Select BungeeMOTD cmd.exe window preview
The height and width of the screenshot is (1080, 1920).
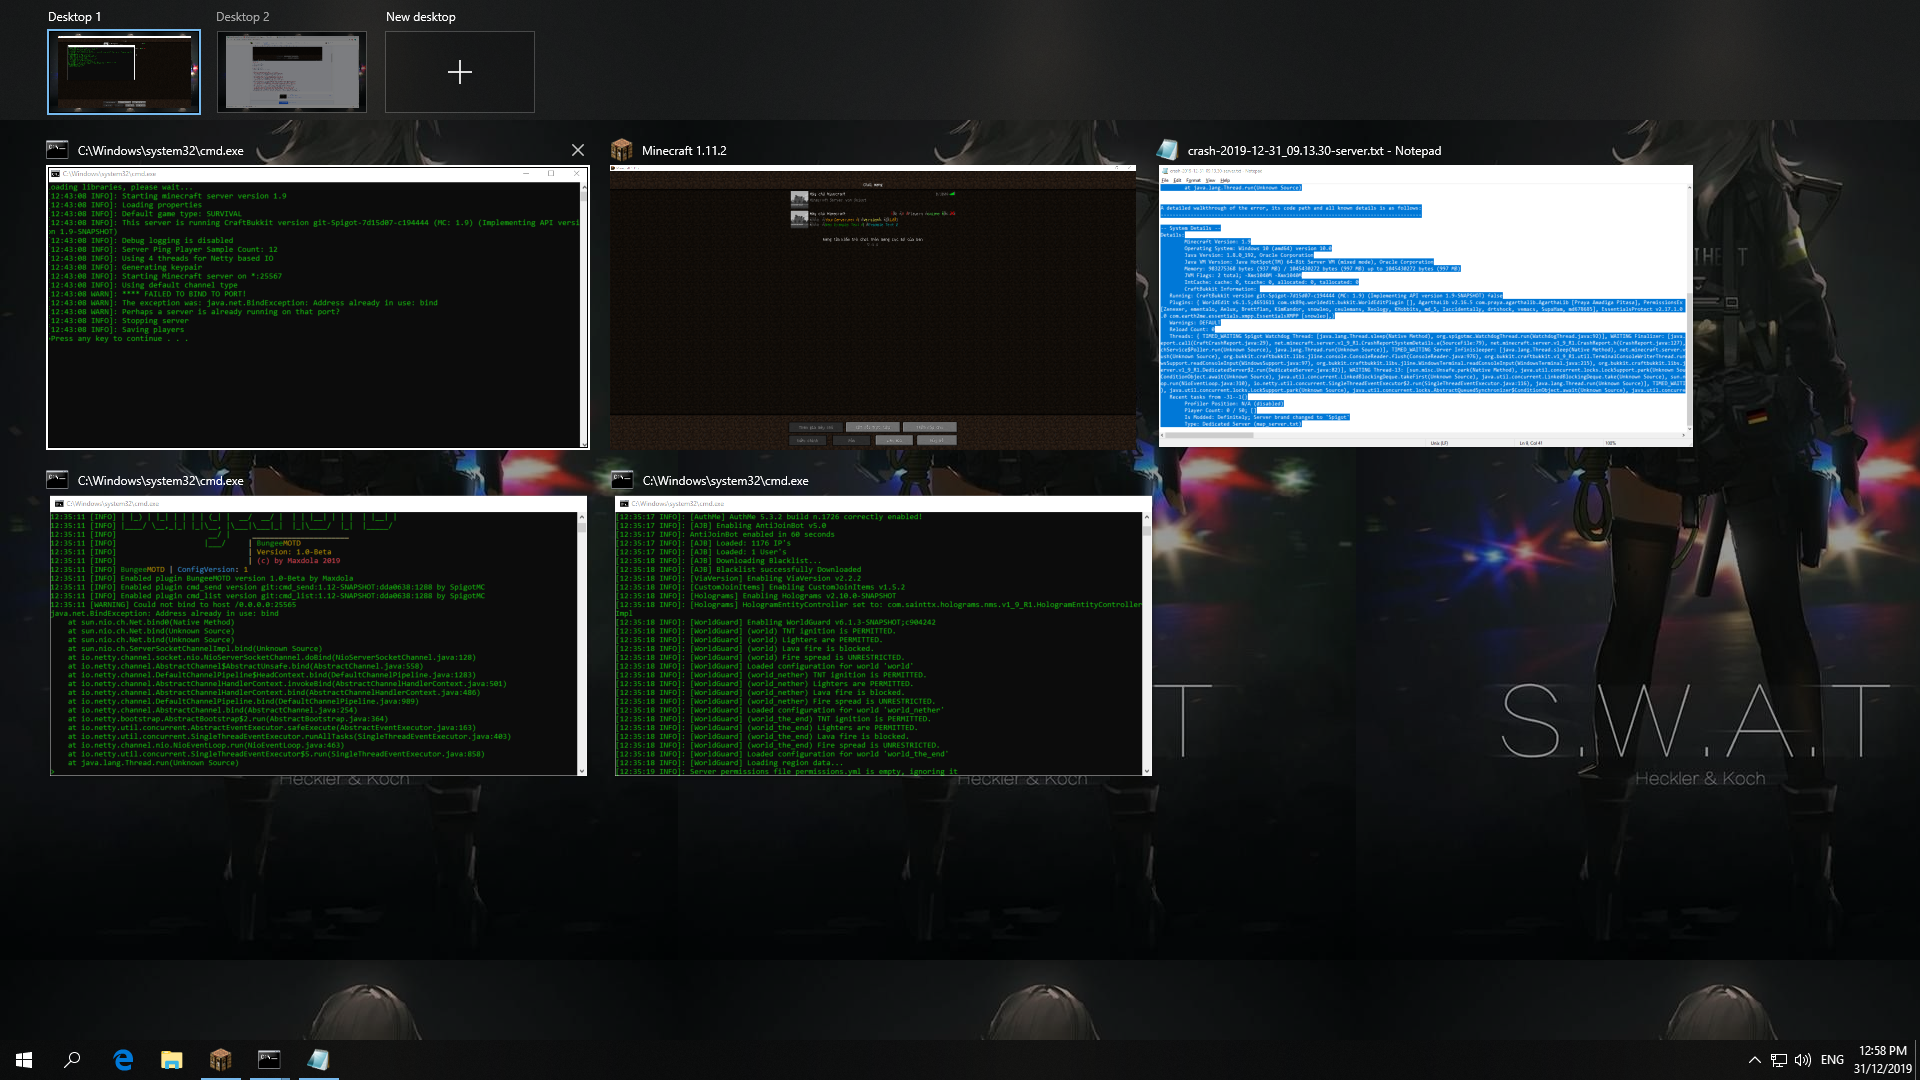coord(318,636)
